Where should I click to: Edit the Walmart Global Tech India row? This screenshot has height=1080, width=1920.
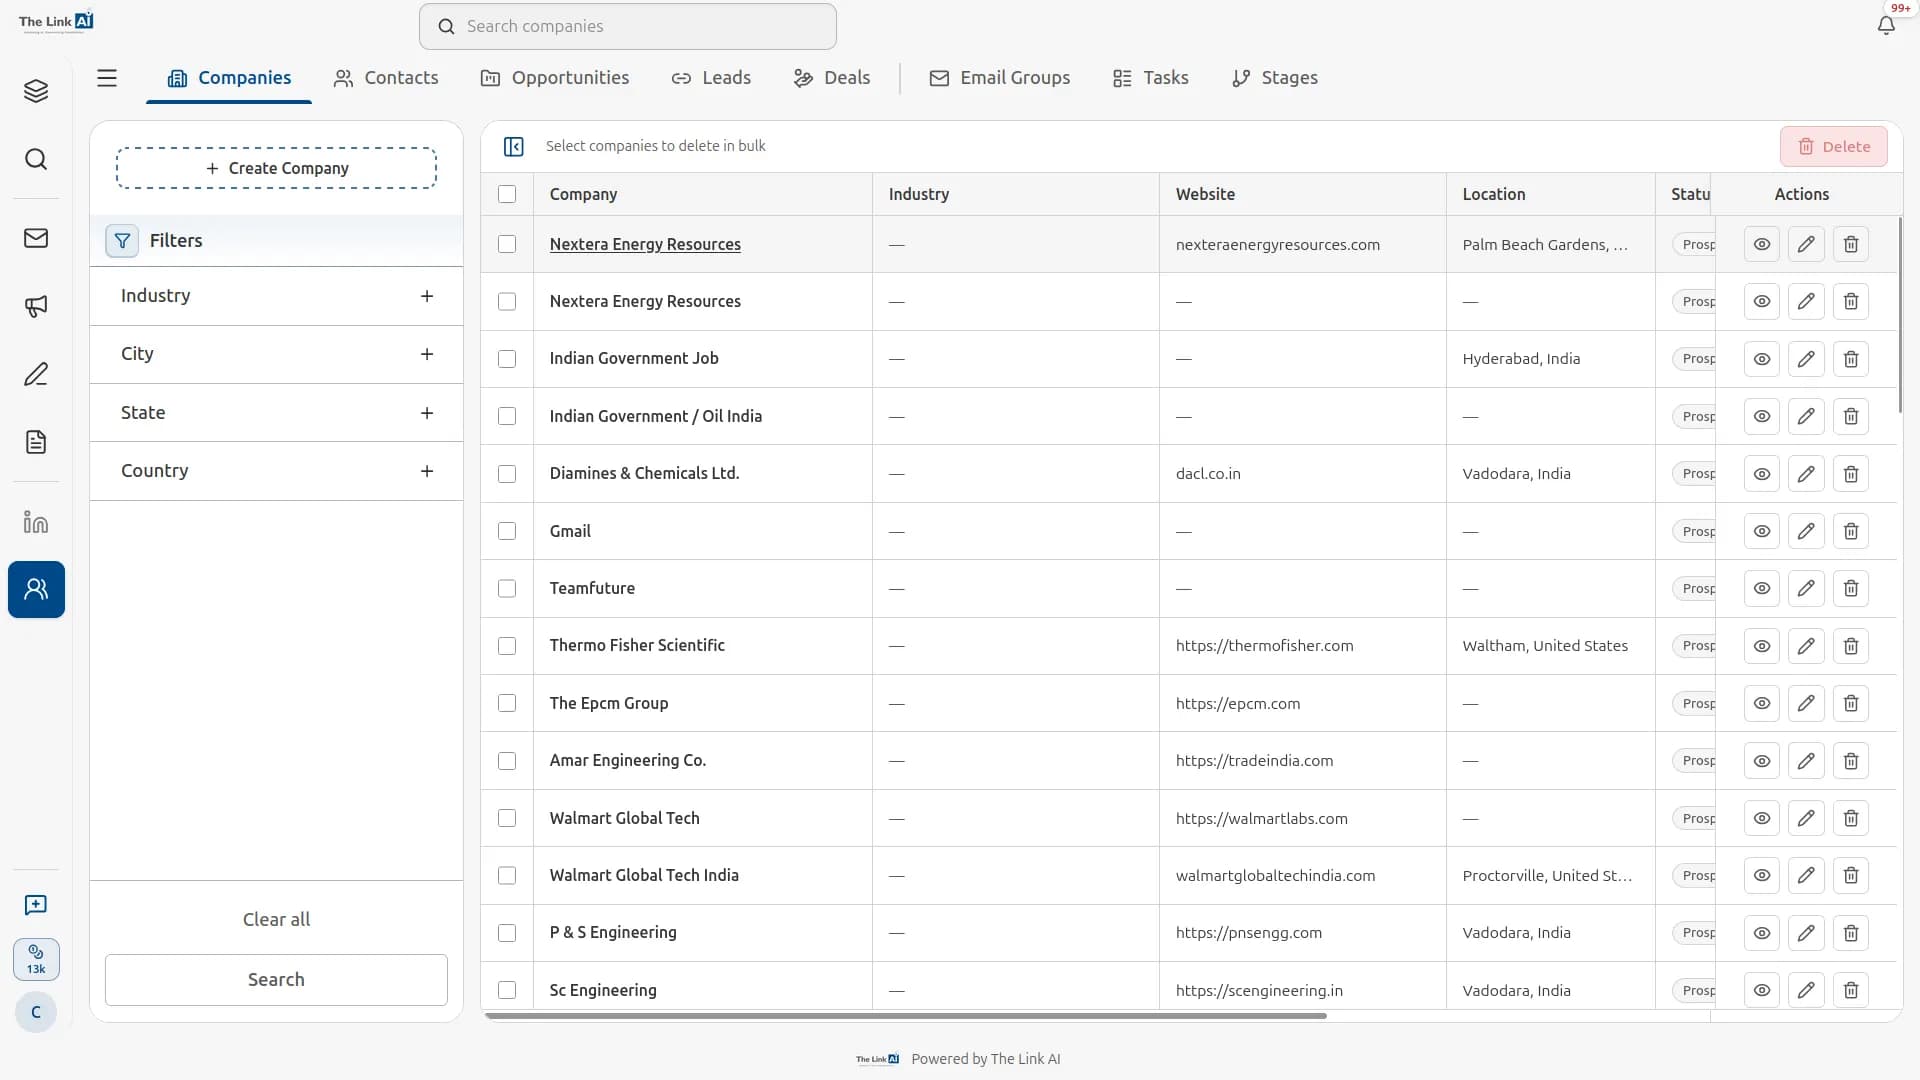point(1806,875)
